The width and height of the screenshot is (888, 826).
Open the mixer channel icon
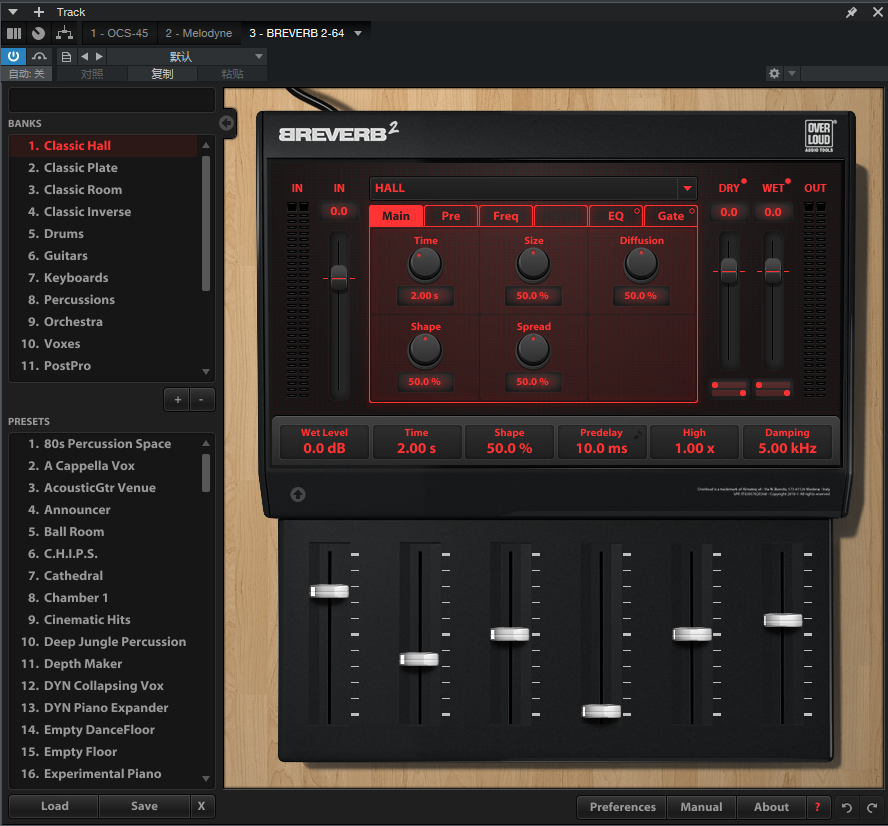click(x=14, y=33)
